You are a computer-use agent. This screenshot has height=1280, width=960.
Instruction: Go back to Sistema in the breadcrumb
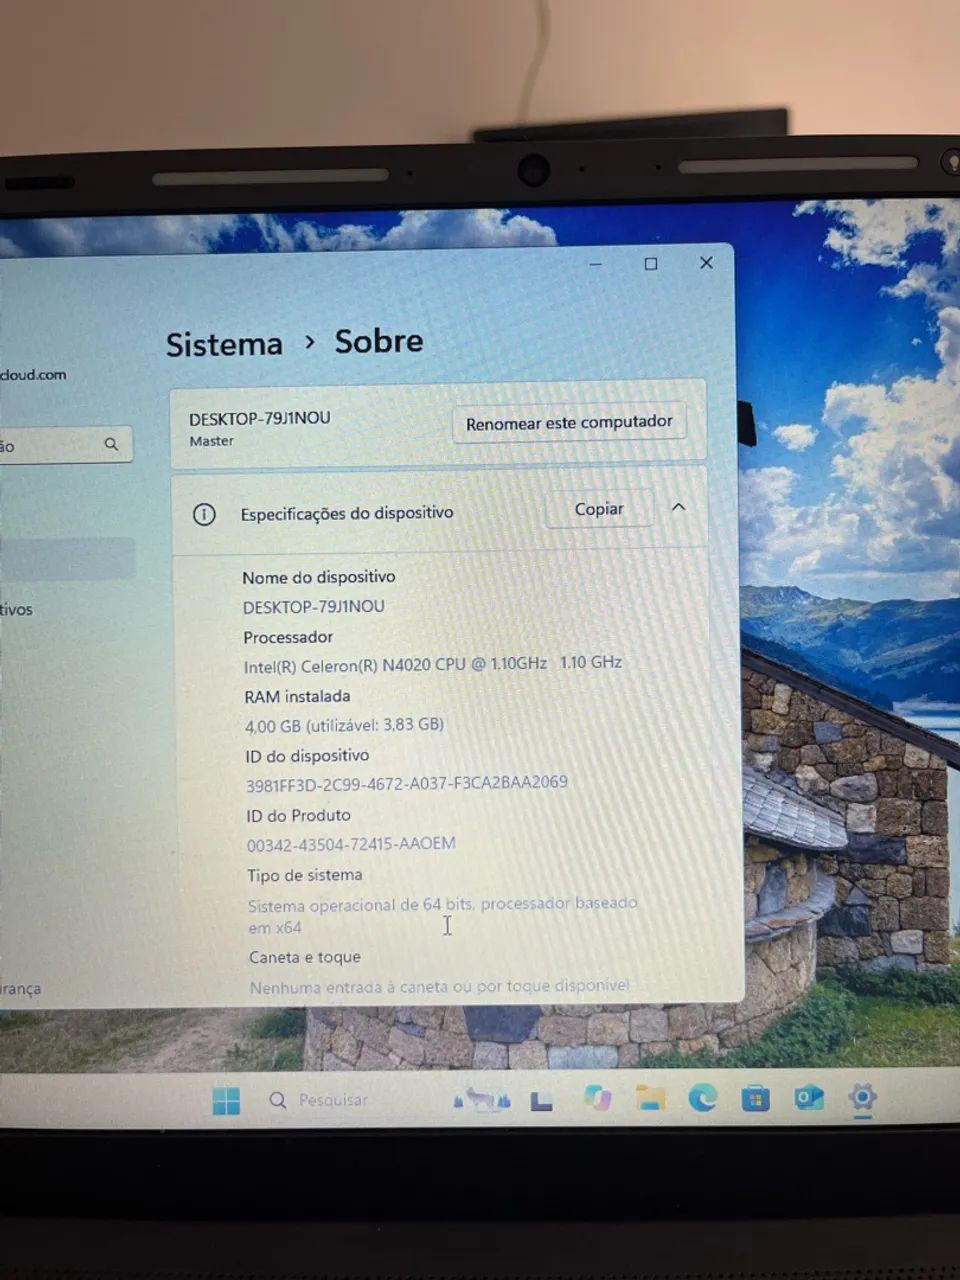point(224,344)
